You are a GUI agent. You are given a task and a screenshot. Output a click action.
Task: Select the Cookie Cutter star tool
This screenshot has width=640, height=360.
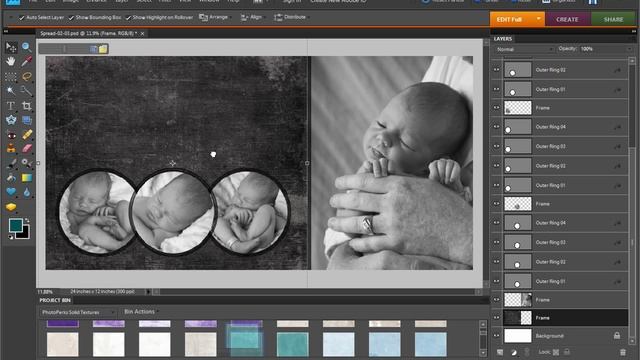[11, 120]
